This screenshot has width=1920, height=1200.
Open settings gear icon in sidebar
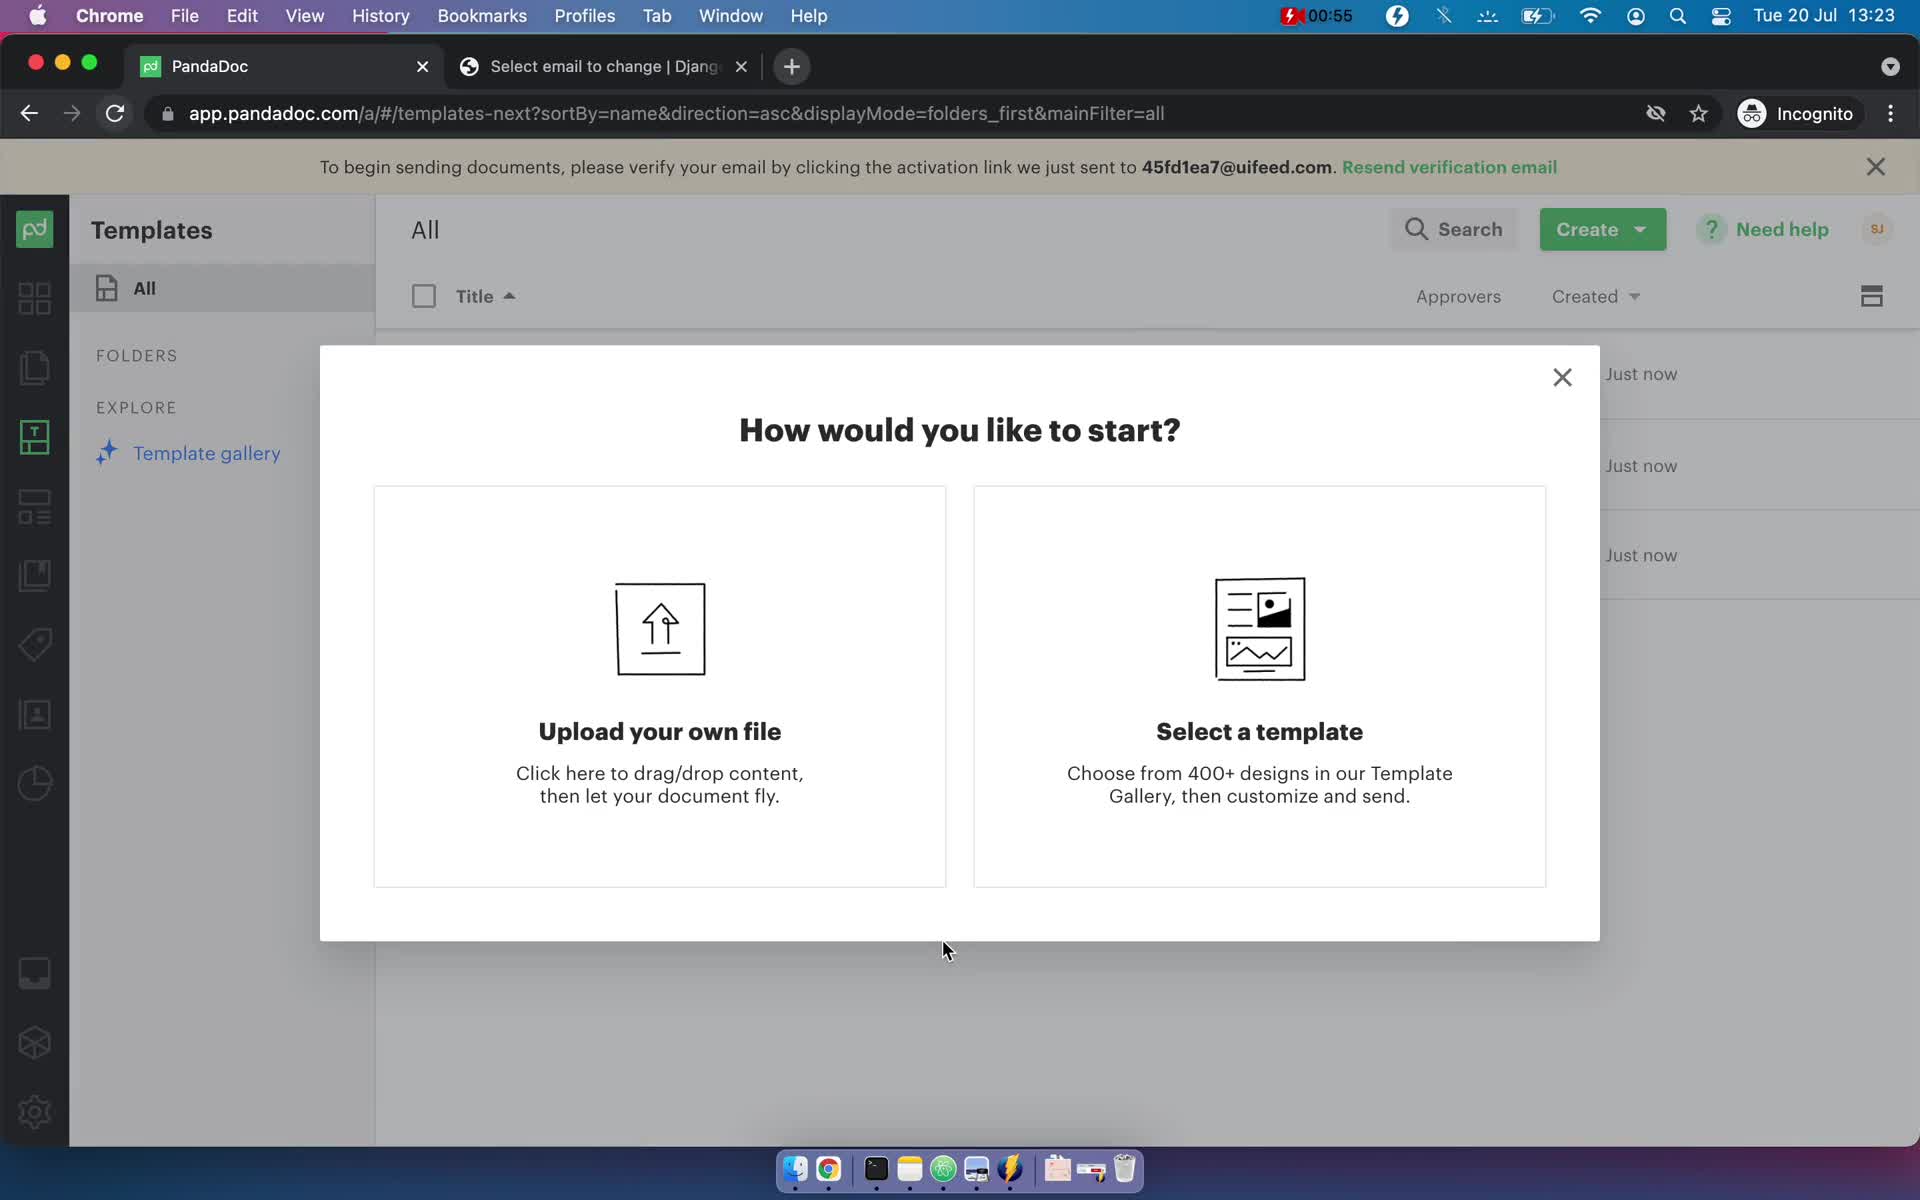pos(35,1114)
